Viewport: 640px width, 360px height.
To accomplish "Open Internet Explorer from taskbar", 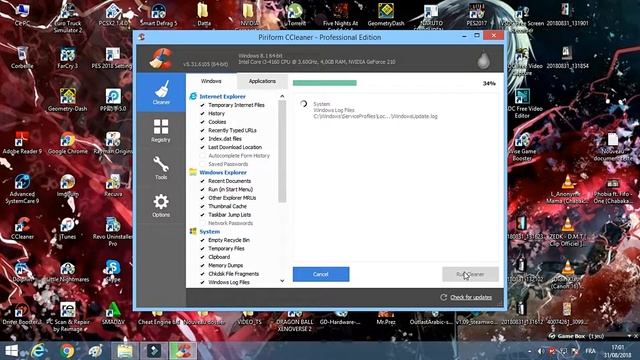I will 39,351.
